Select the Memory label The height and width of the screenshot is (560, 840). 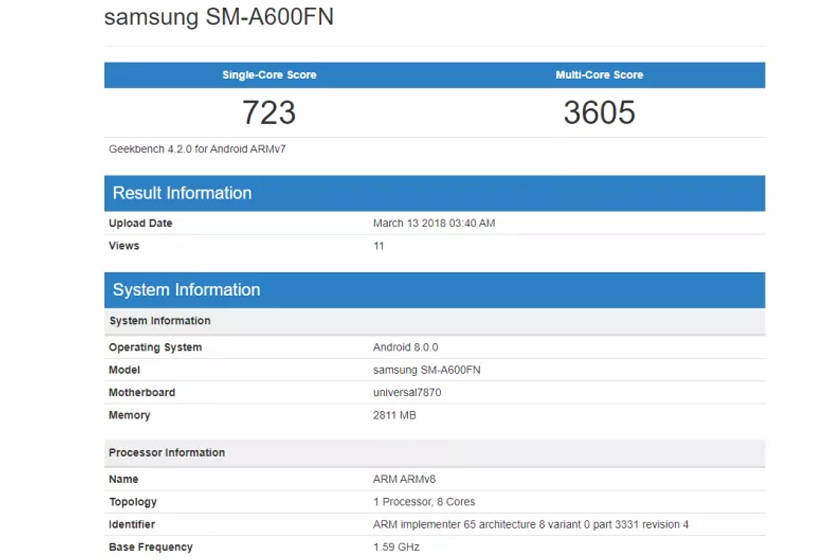pyautogui.click(x=130, y=415)
